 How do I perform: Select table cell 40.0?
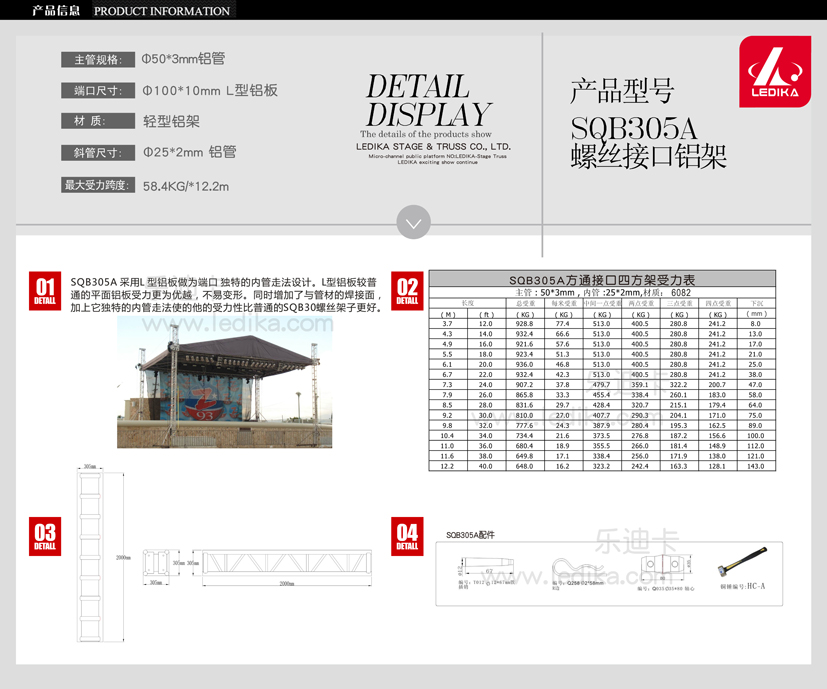(x=485, y=466)
